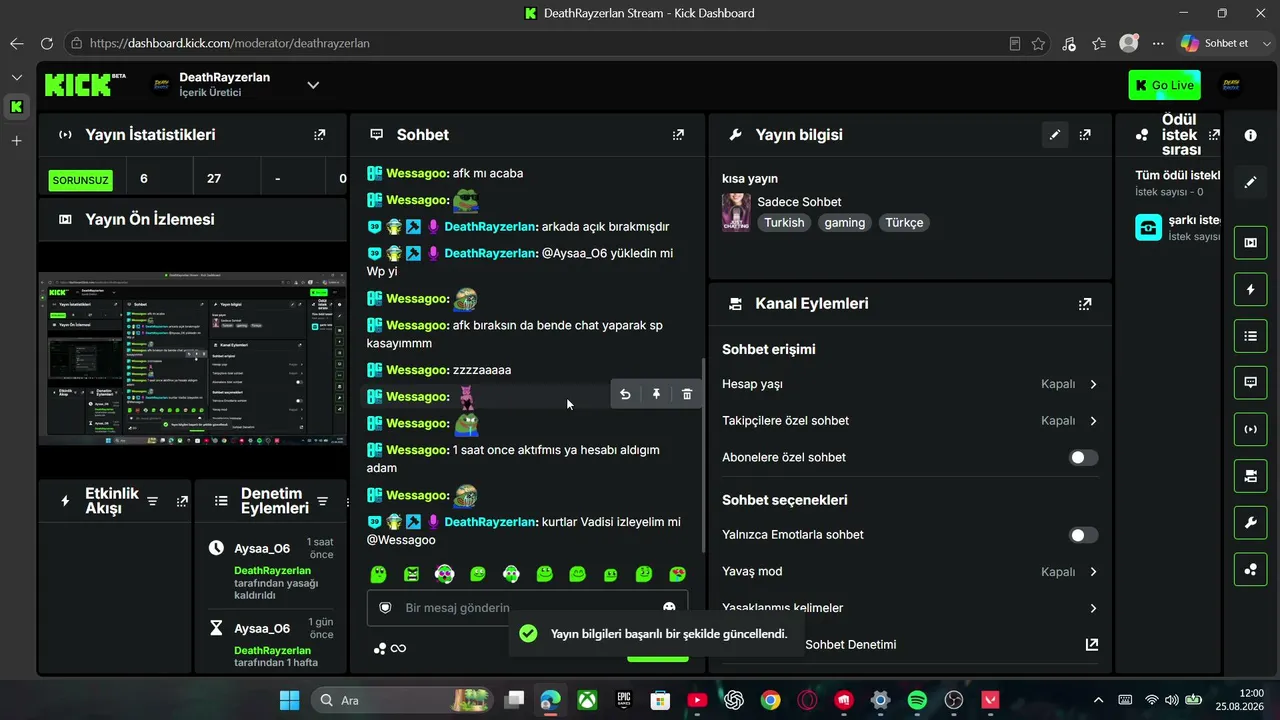Click the chat panel scrollbar
1280x720 pixels.
703,455
